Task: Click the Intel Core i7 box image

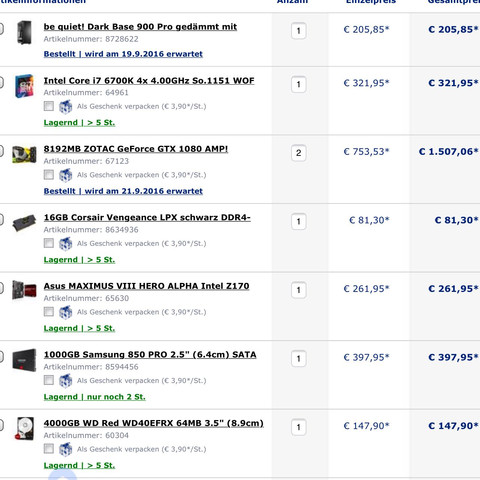Action: (24, 86)
